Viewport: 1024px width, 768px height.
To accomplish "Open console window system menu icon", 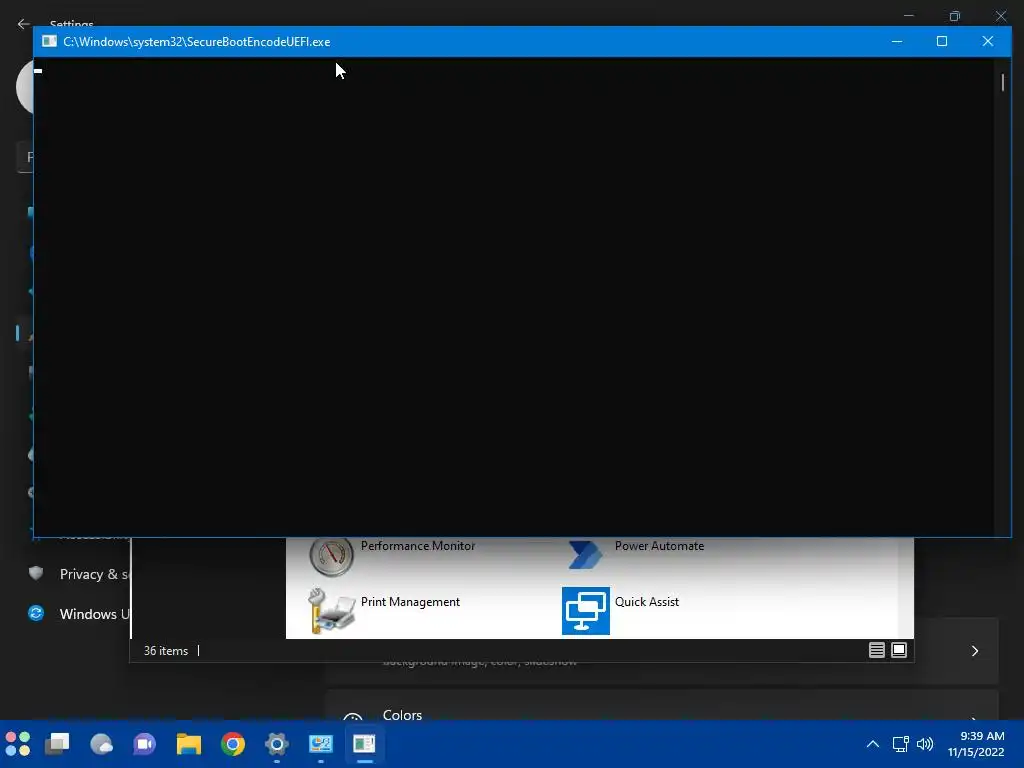I will (49, 42).
